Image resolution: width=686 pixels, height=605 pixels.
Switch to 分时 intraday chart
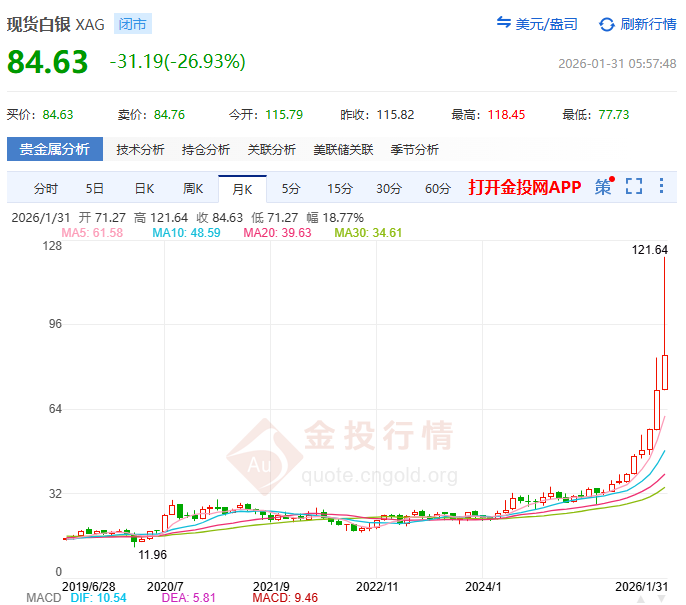point(46,188)
